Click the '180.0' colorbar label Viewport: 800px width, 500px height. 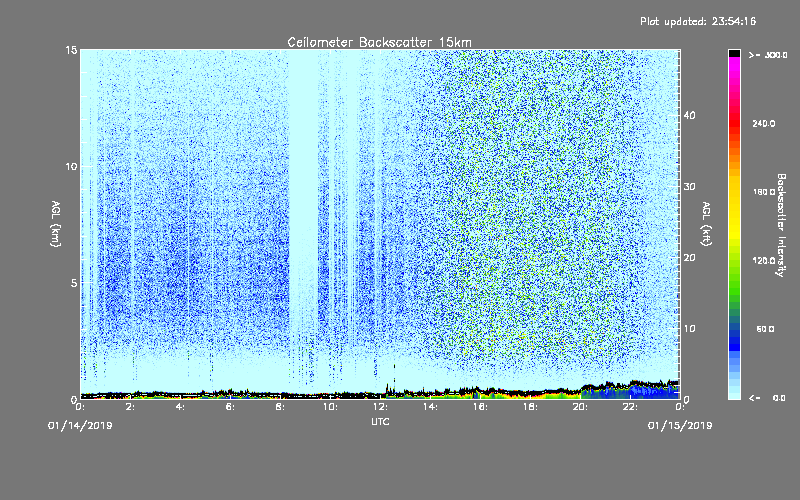click(x=764, y=192)
